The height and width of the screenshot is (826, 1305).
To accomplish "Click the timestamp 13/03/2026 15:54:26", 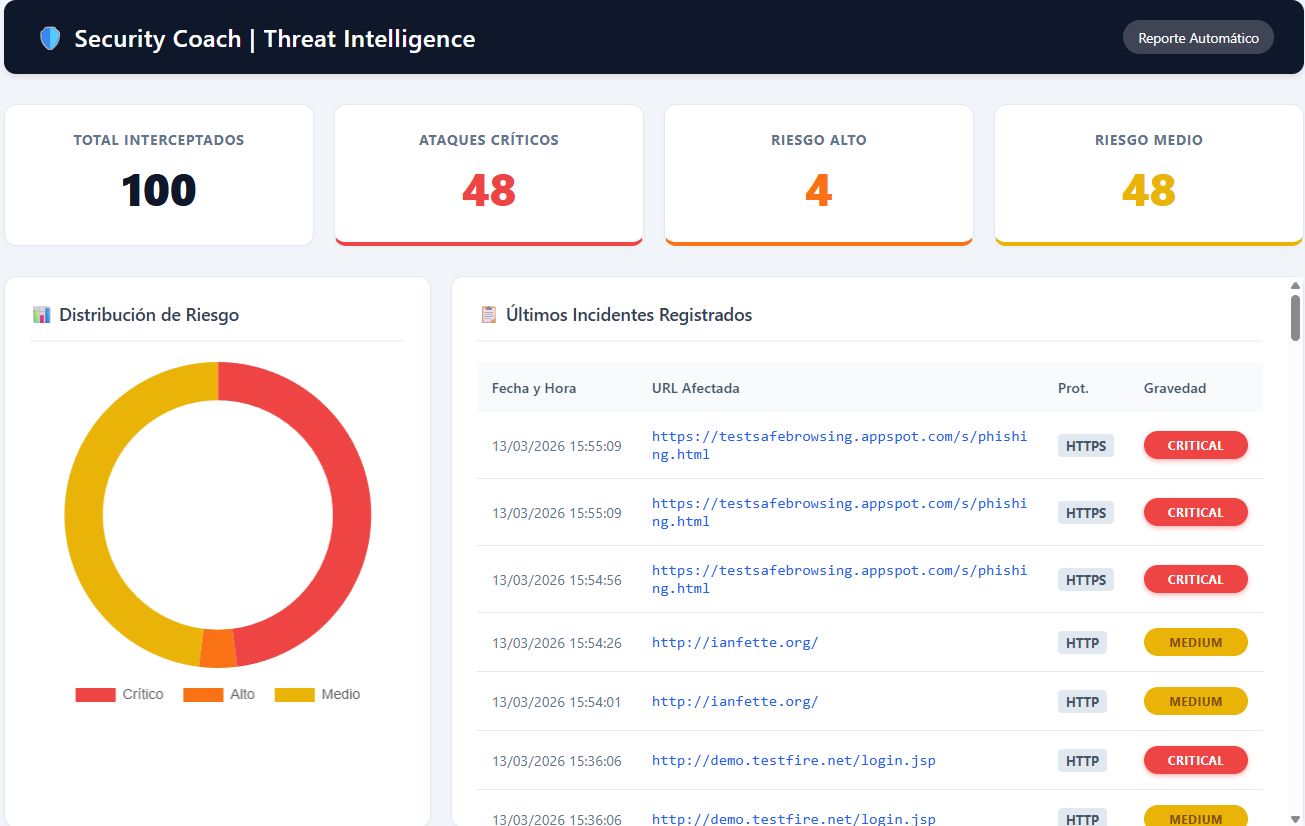I will tap(557, 643).
